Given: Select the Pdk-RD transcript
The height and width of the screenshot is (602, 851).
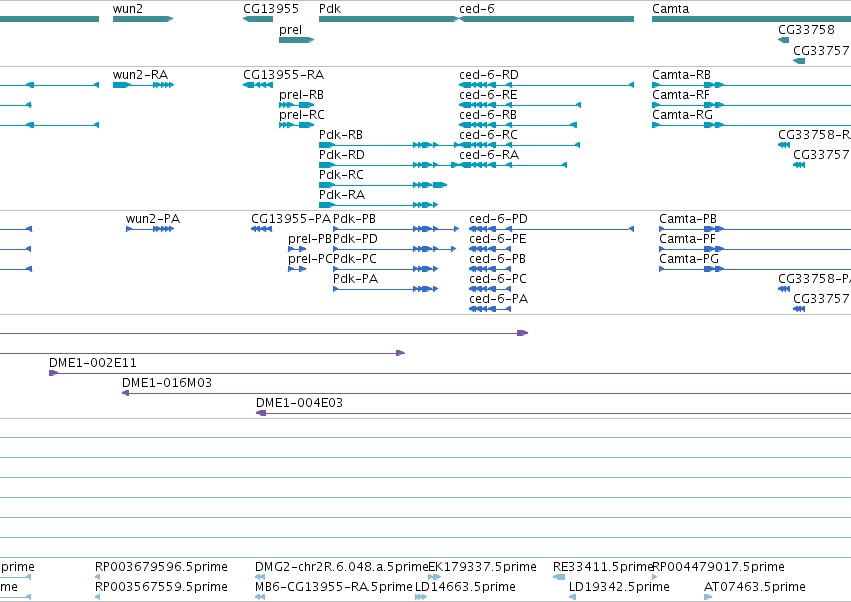Looking at the screenshot, I should [341, 155].
